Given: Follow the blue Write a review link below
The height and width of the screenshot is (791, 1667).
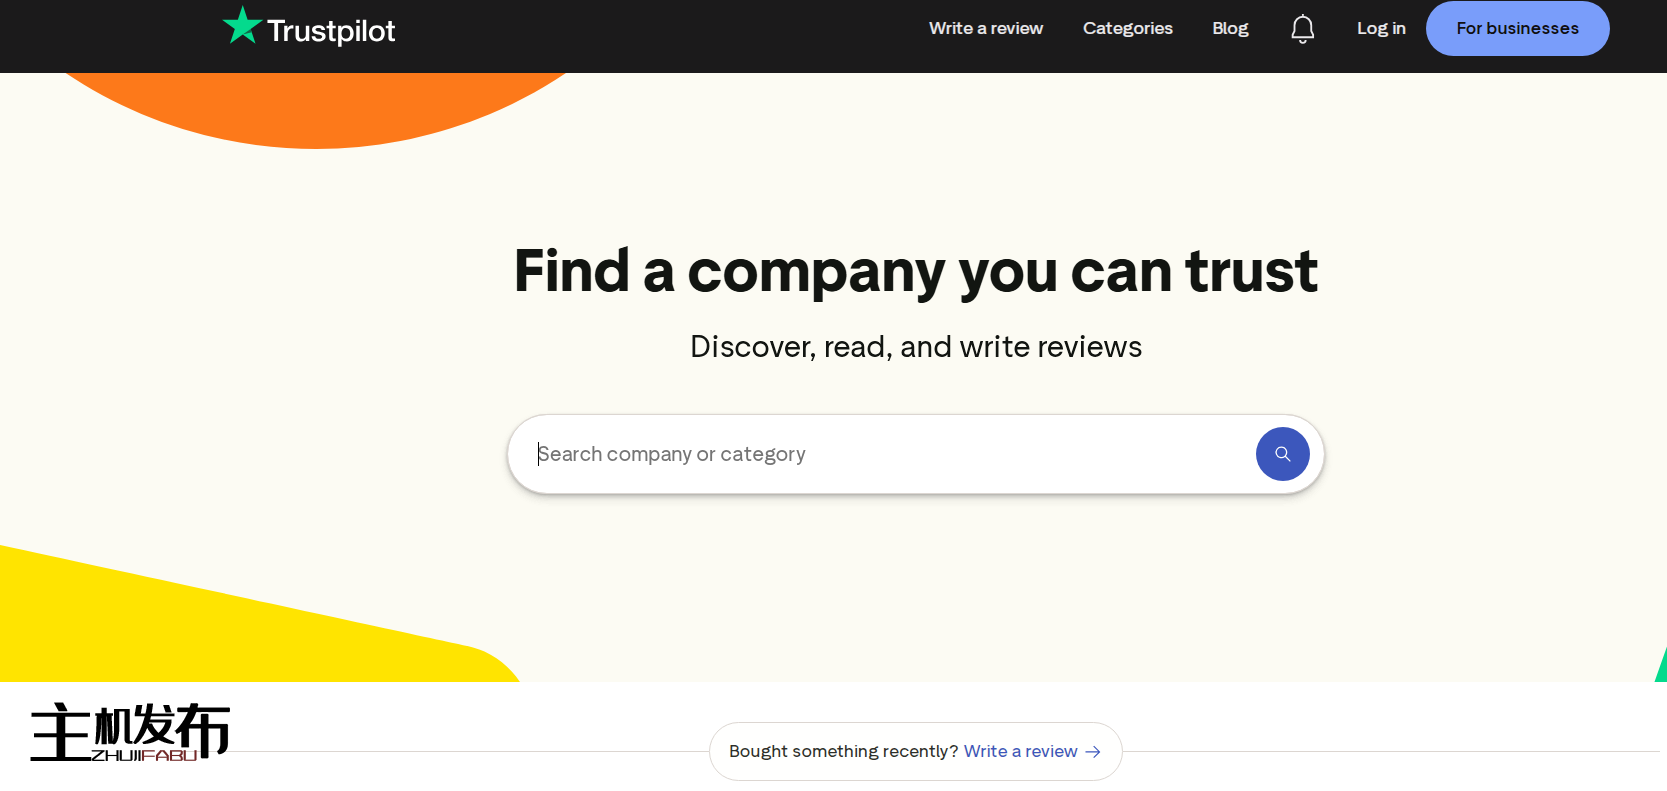Looking at the screenshot, I should (1020, 751).
